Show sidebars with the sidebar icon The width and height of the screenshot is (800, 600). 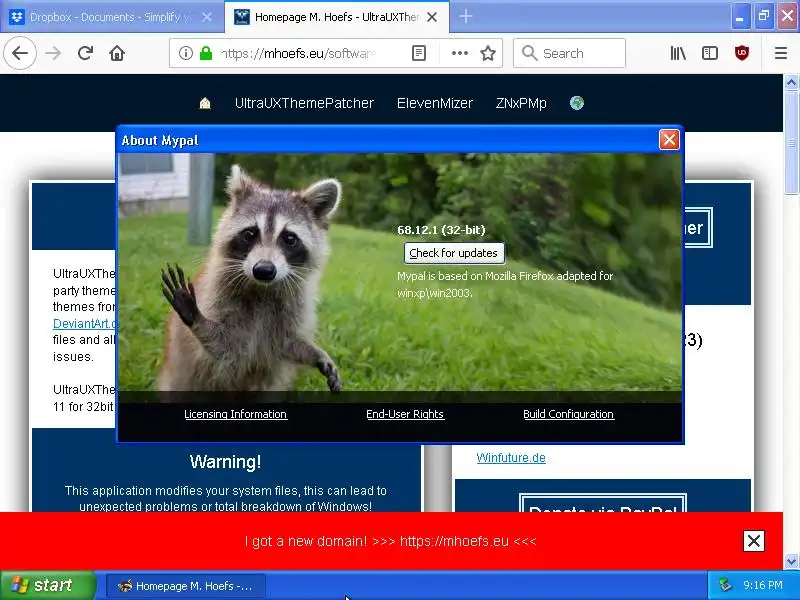710,53
